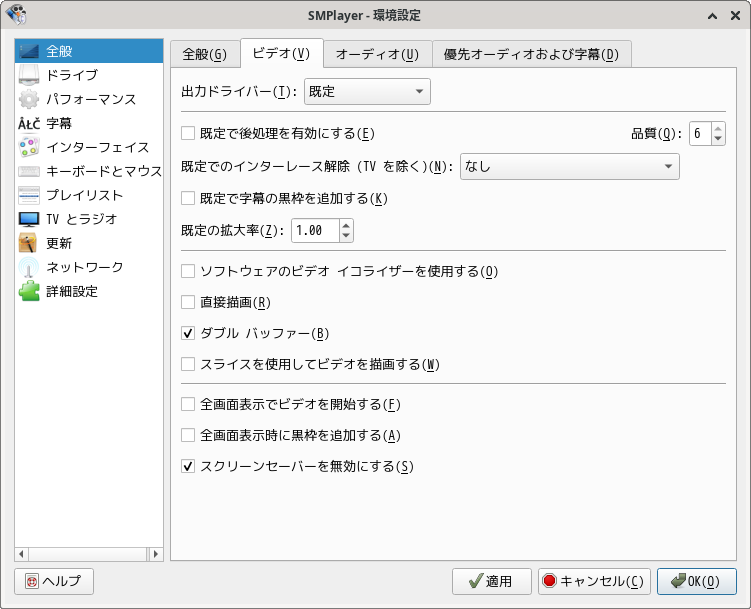Open the 詳細設定 puzzle-piece icon
Viewport: 751px width, 609px height.
pyautogui.click(x=30, y=291)
